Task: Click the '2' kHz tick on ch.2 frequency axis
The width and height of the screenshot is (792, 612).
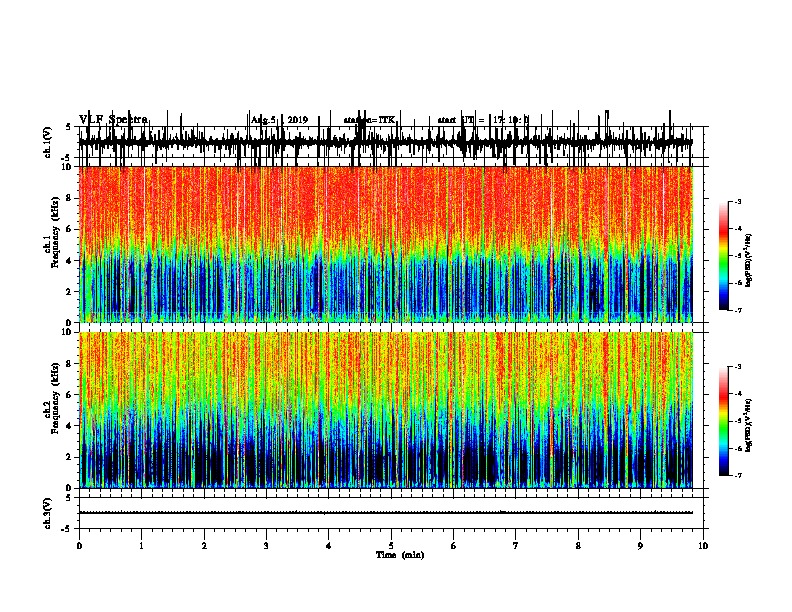Action: (x=69, y=457)
